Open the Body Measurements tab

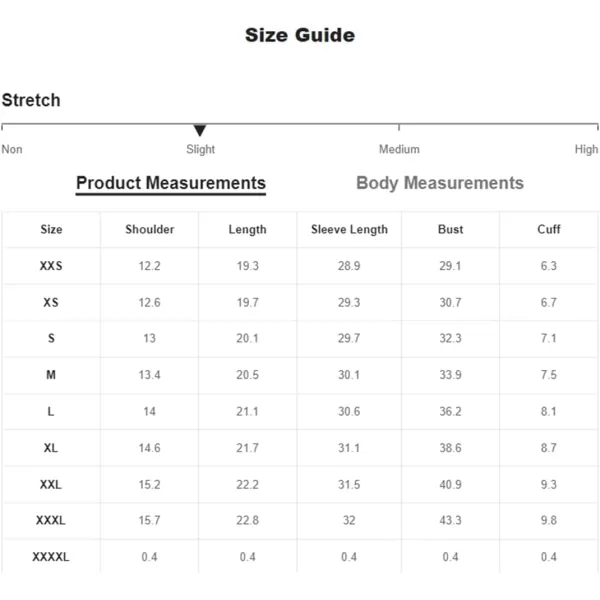pos(440,183)
